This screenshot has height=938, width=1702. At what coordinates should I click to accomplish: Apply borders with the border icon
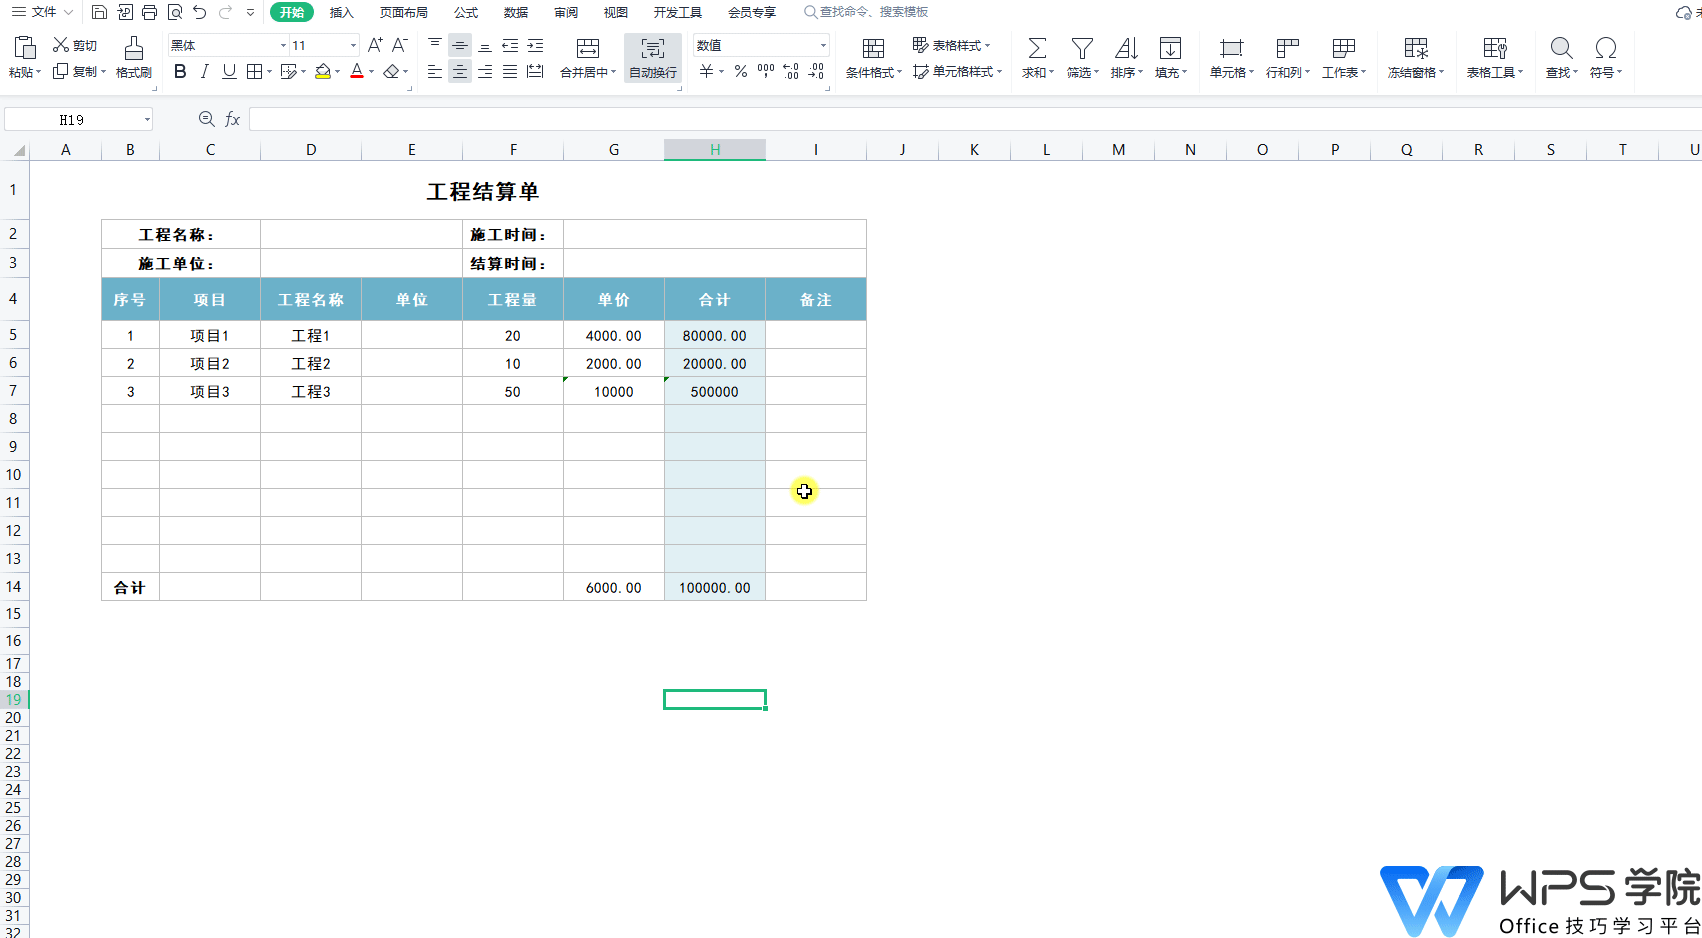point(255,71)
